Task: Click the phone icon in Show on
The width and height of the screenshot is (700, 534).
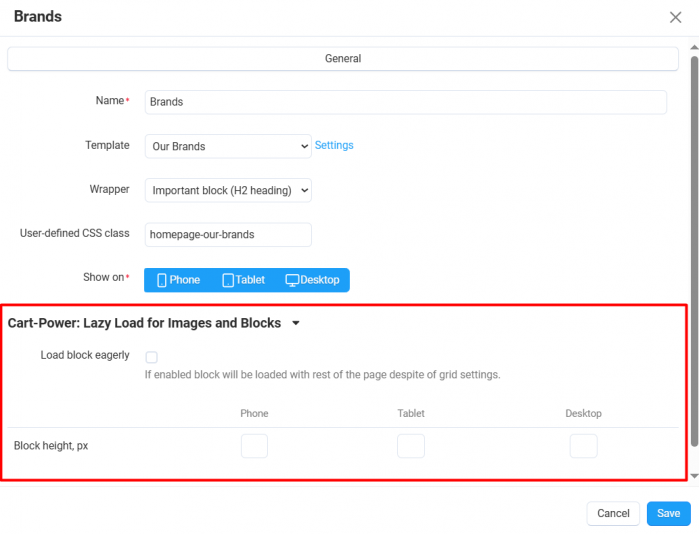Action: pos(162,280)
